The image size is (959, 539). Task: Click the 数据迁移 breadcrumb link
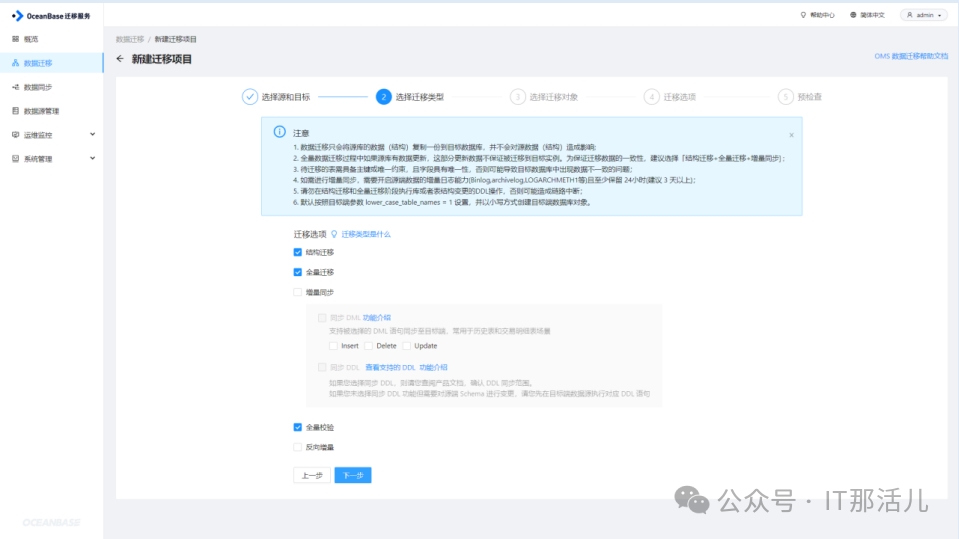point(130,39)
